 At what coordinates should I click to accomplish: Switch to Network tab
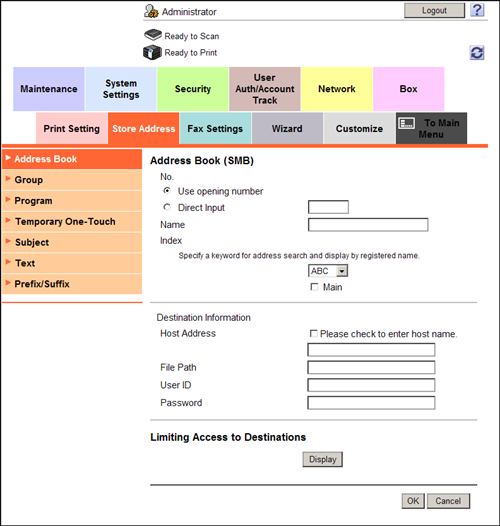(337, 89)
